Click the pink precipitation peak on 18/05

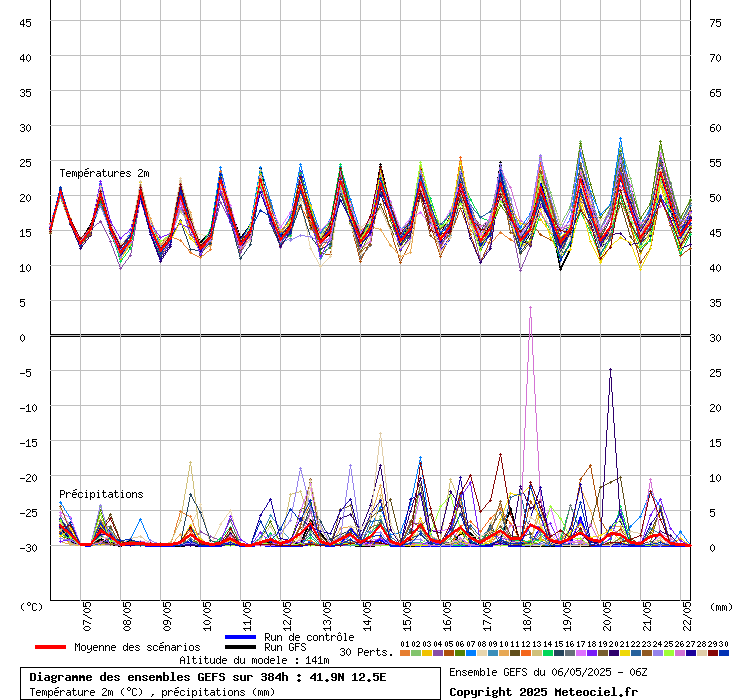click(x=530, y=307)
